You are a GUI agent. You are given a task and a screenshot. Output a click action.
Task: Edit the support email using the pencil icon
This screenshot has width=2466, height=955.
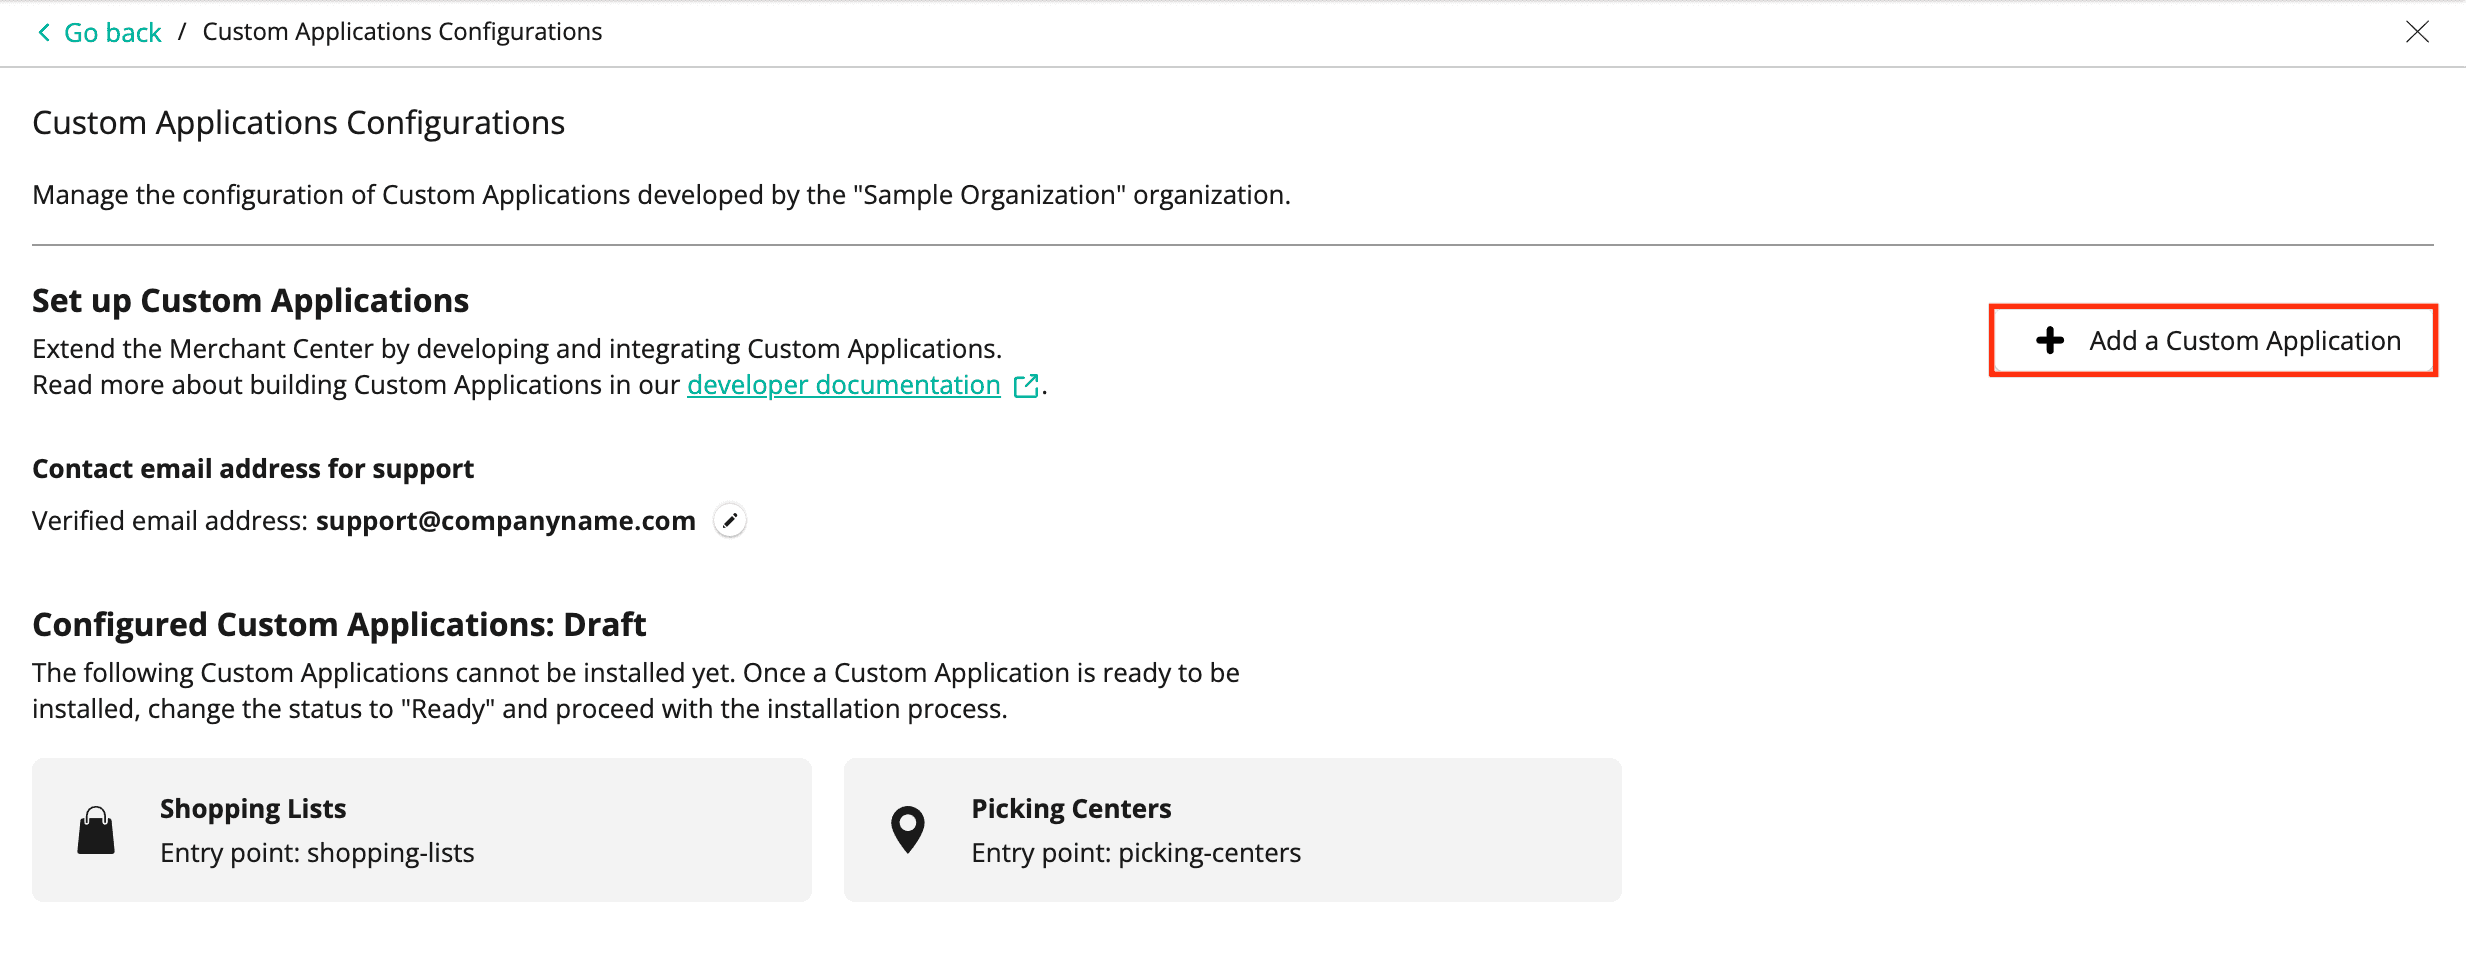click(730, 521)
